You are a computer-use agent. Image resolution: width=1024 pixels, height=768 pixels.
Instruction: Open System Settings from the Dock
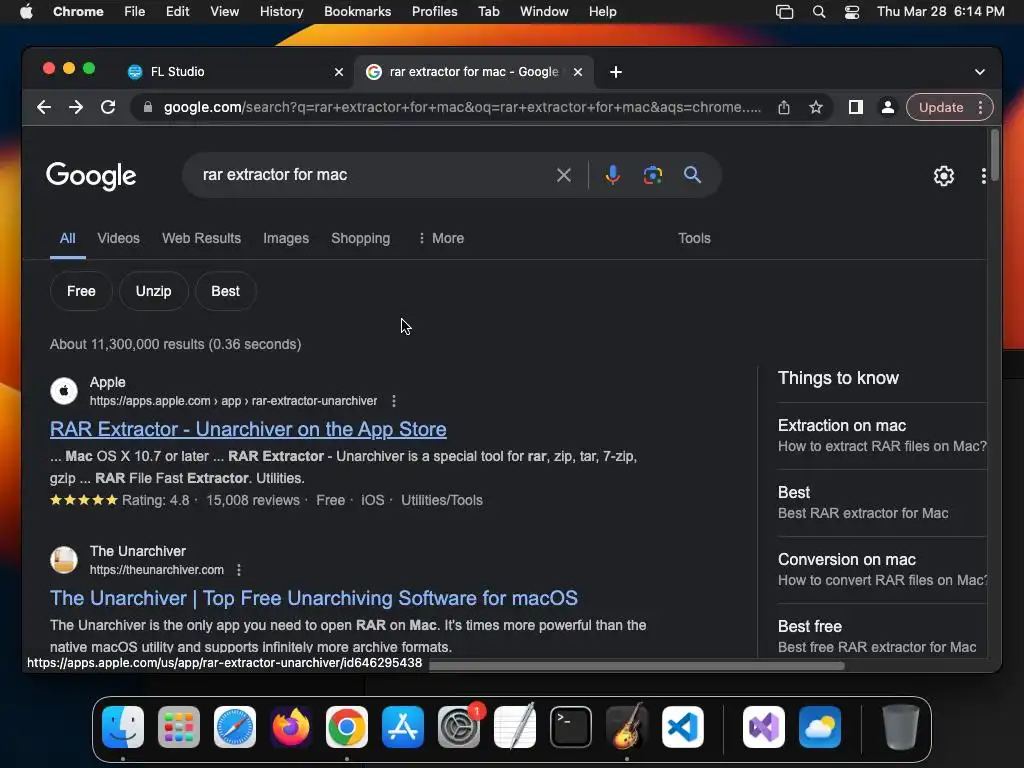pyautogui.click(x=459, y=727)
